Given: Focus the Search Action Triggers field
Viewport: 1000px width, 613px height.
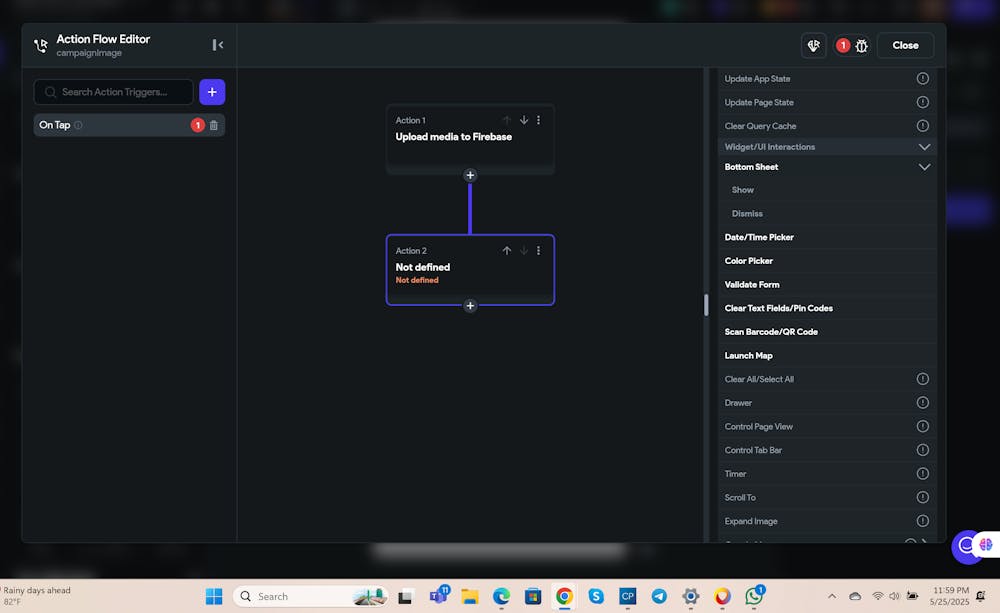Looking at the screenshot, I should [114, 92].
